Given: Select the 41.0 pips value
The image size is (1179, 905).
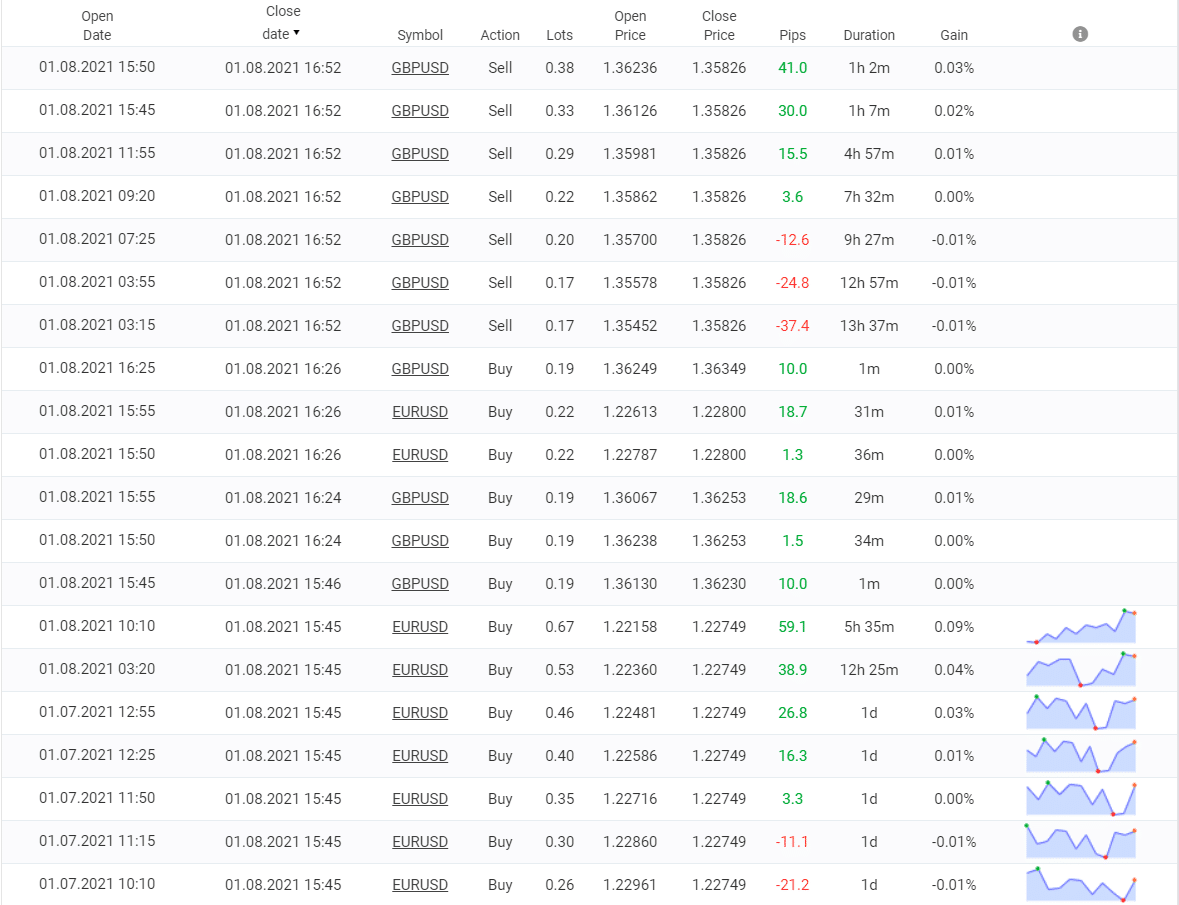Looking at the screenshot, I should pos(793,68).
